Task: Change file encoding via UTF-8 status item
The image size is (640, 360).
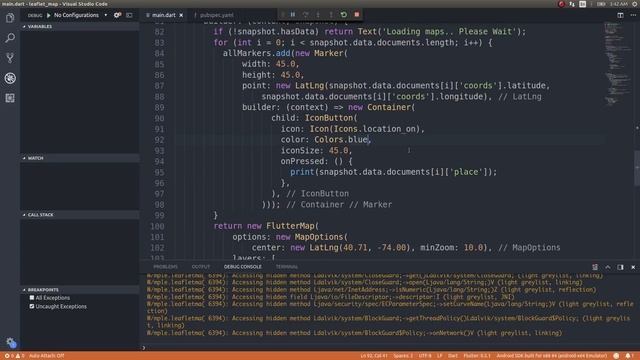Action: (x=425, y=356)
